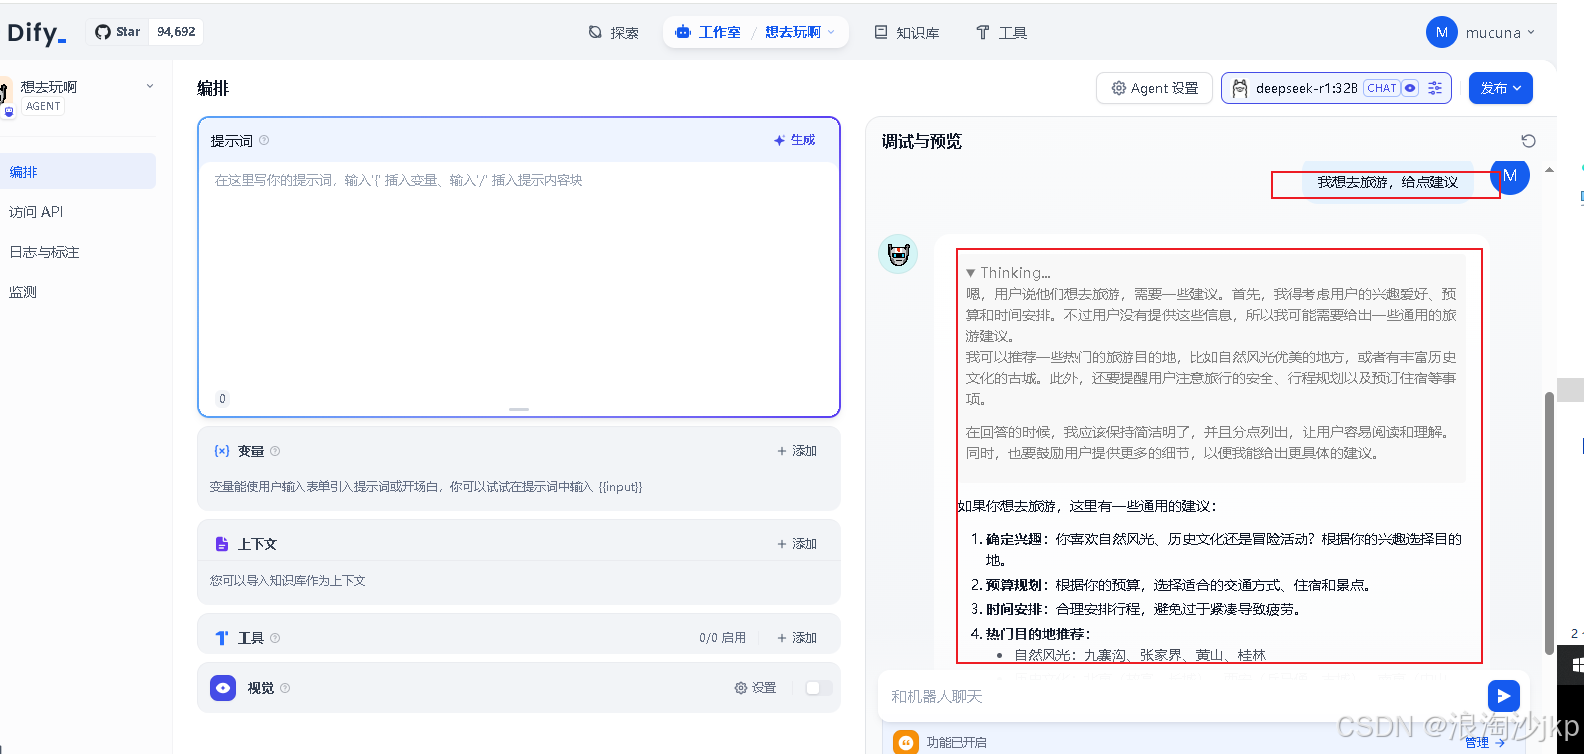
Task: Click the 0 character counter
Action: pyautogui.click(x=222, y=398)
